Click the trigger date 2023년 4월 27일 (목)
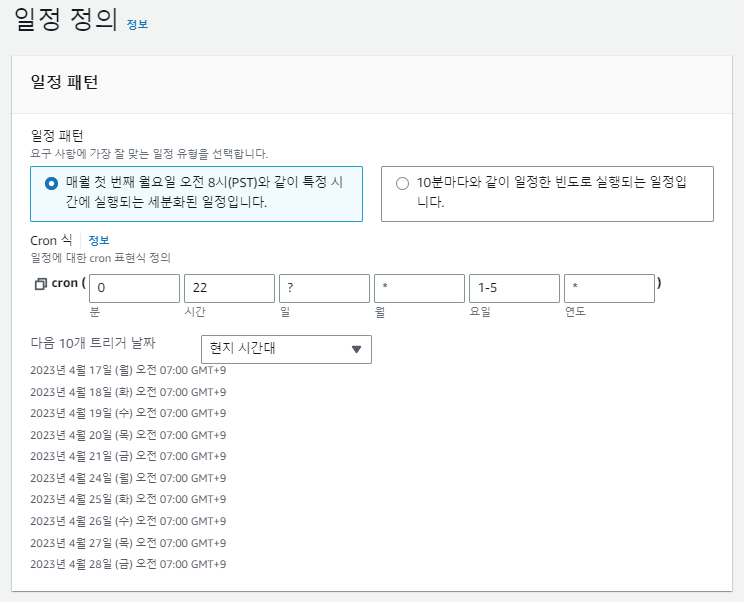The image size is (744, 602). [x=128, y=543]
